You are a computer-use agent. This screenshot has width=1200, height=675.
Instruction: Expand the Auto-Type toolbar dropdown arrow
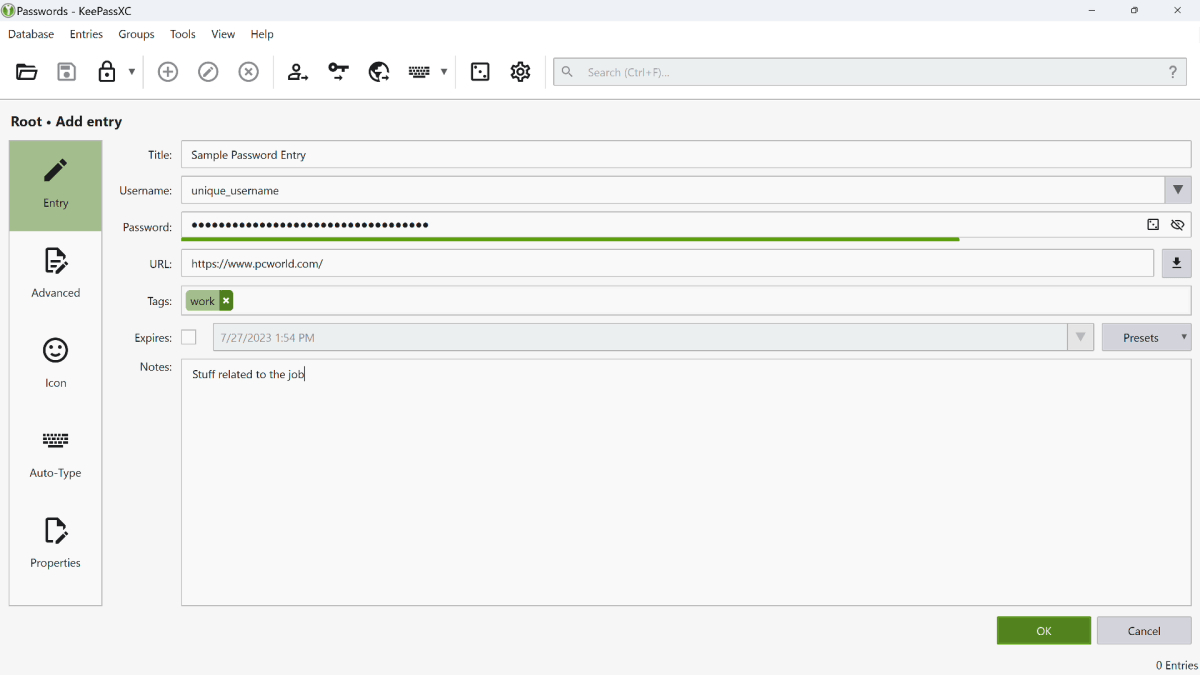(443, 72)
